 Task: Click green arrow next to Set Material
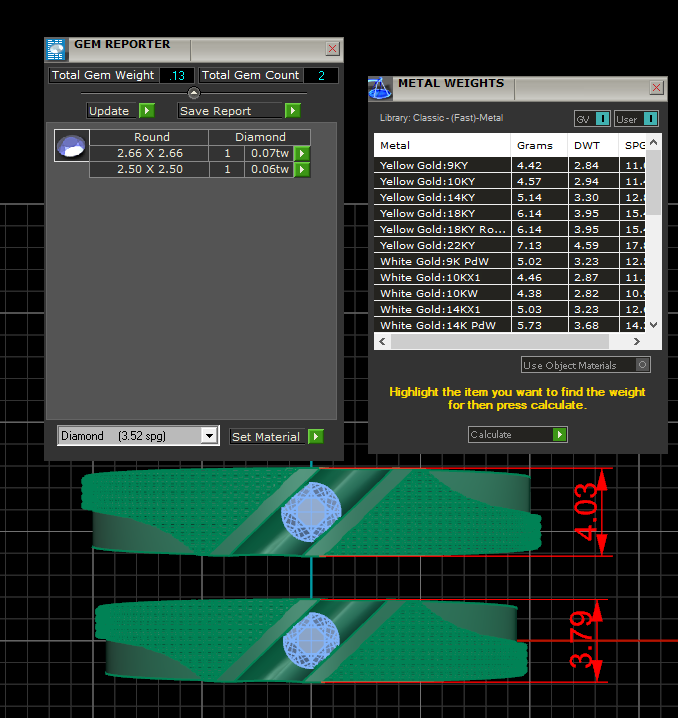coord(316,437)
